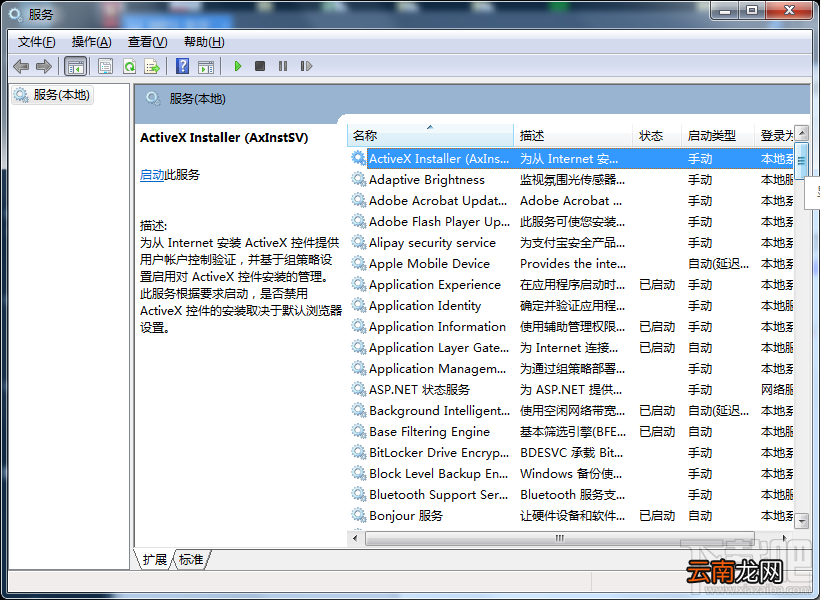Sort by the 描述 column header
820x600 pixels.
573,135
